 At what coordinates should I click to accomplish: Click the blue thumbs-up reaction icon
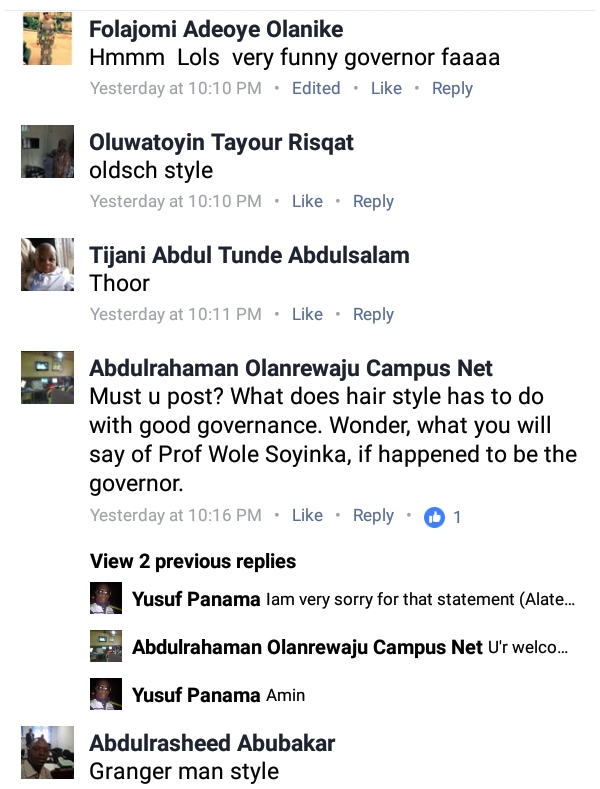pyautogui.click(x=433, y=517)
